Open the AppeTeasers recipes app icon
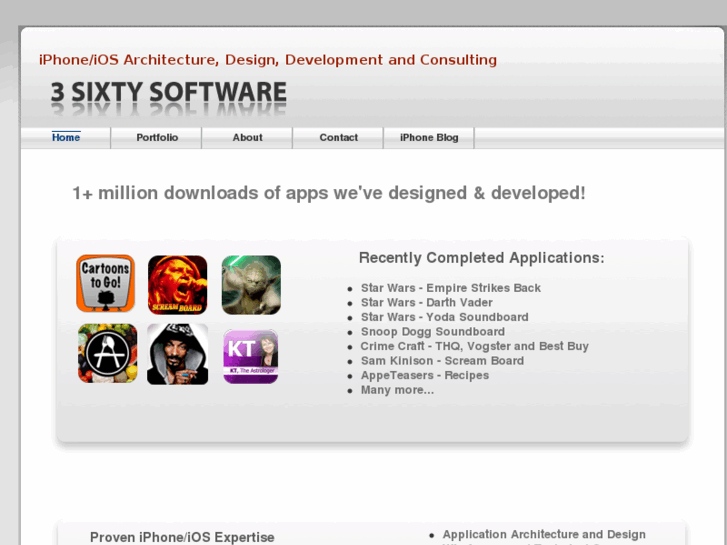The image size is (727, 545). (x=107, y=354)
